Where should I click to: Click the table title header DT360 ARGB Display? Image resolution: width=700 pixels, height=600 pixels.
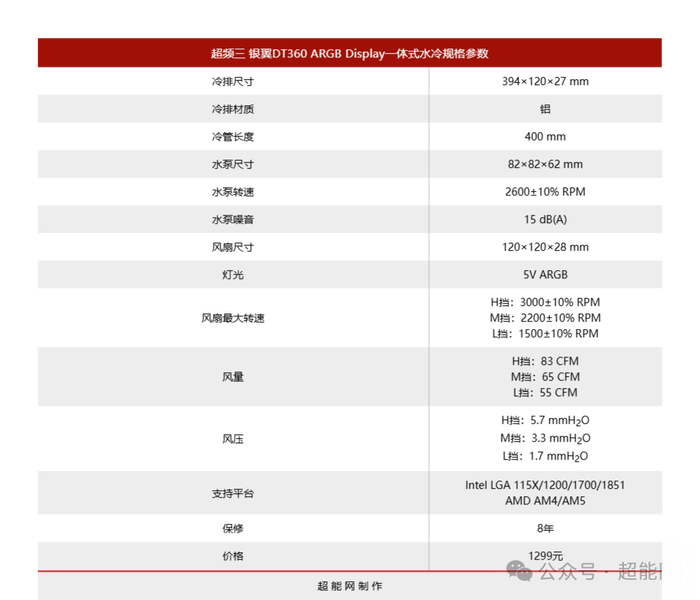coord(349,54)
